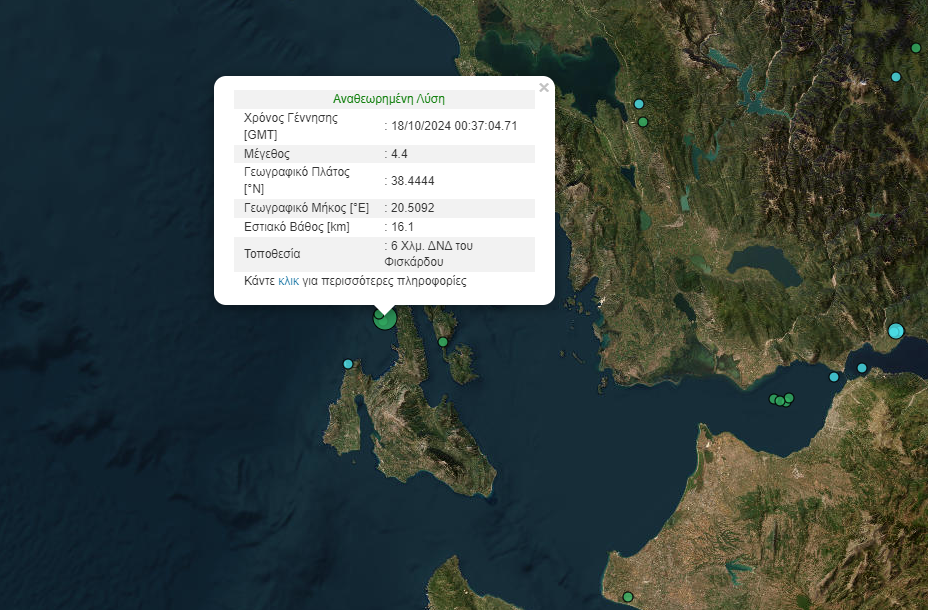
Task: Click the 'κλικ' link for more information
Action: [x=288, y=282]
